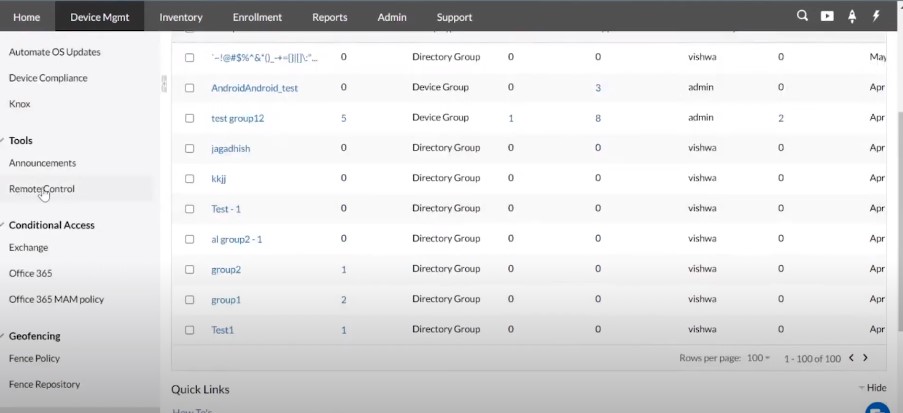
Task: Open Device Compliance in sidebar
Action: tap(48, 78)
